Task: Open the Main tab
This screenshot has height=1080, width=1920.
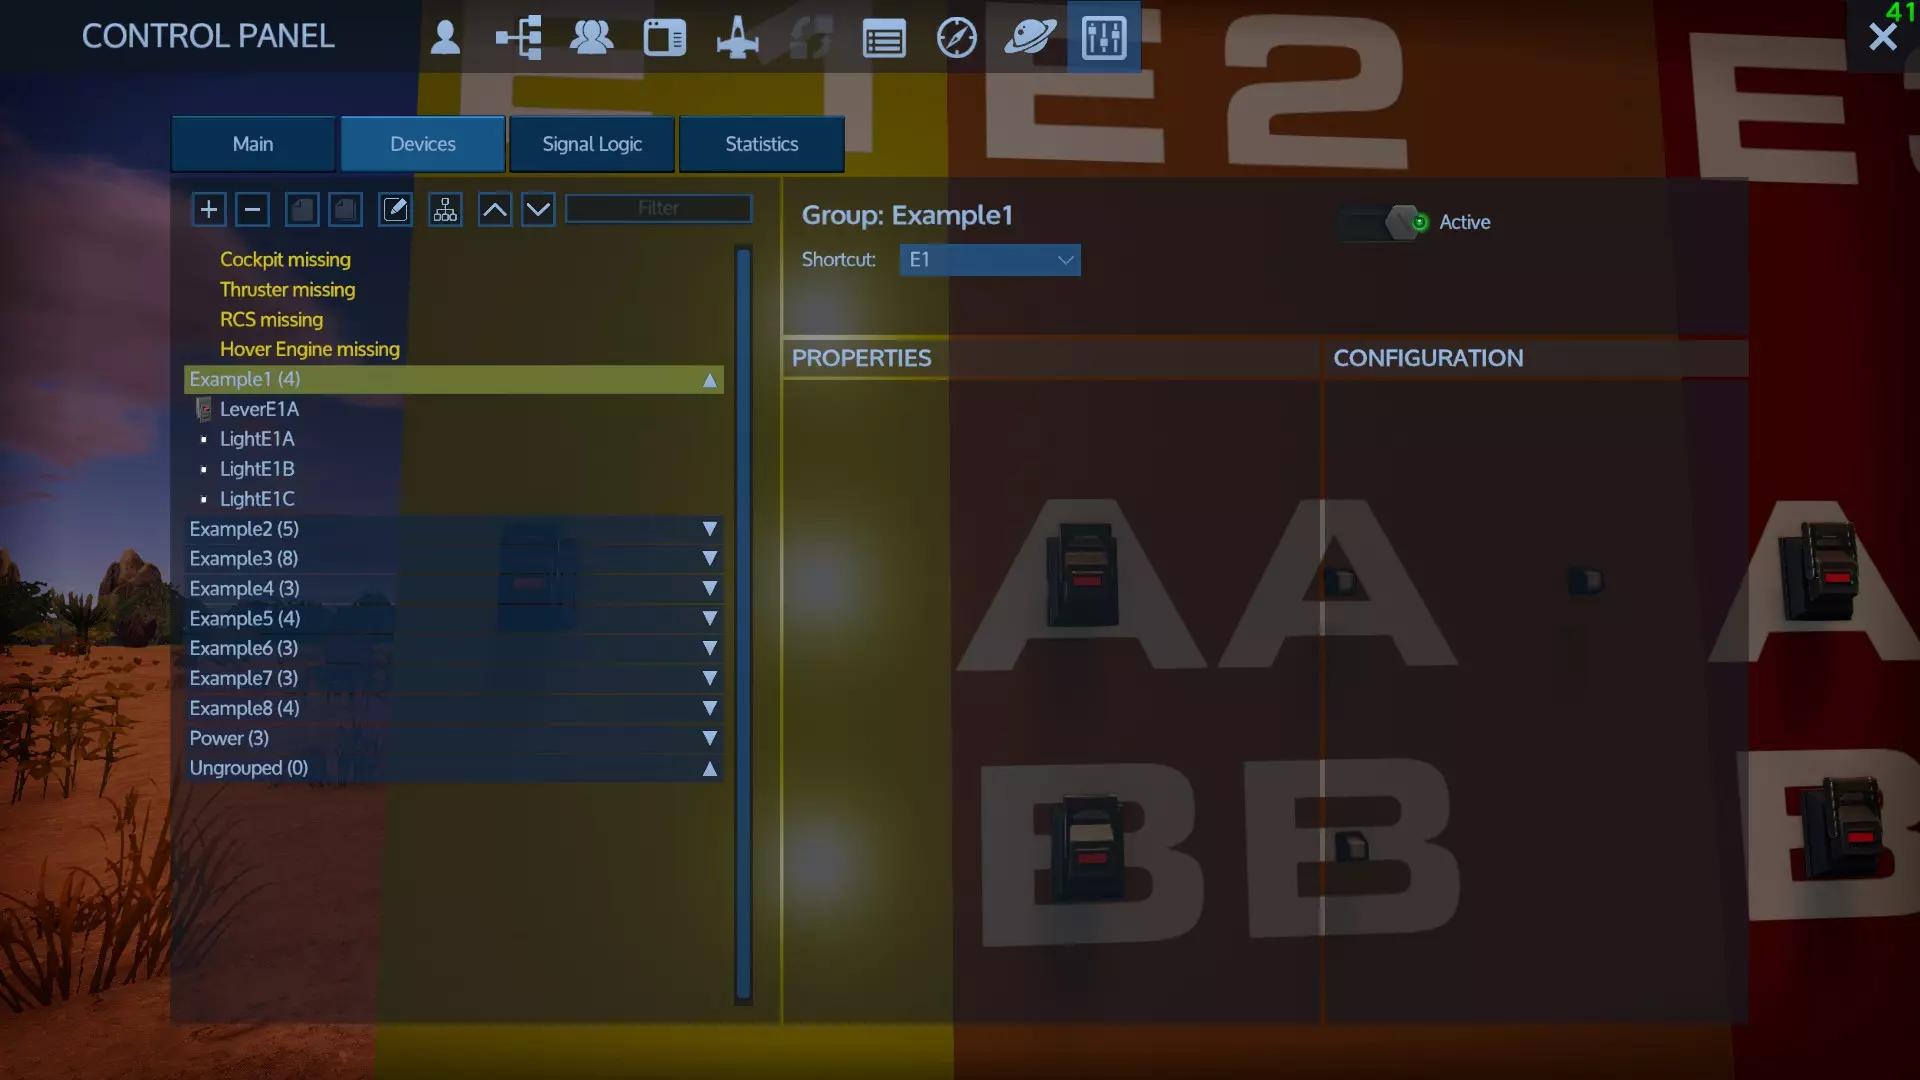Action: click(x=253, y=144)
